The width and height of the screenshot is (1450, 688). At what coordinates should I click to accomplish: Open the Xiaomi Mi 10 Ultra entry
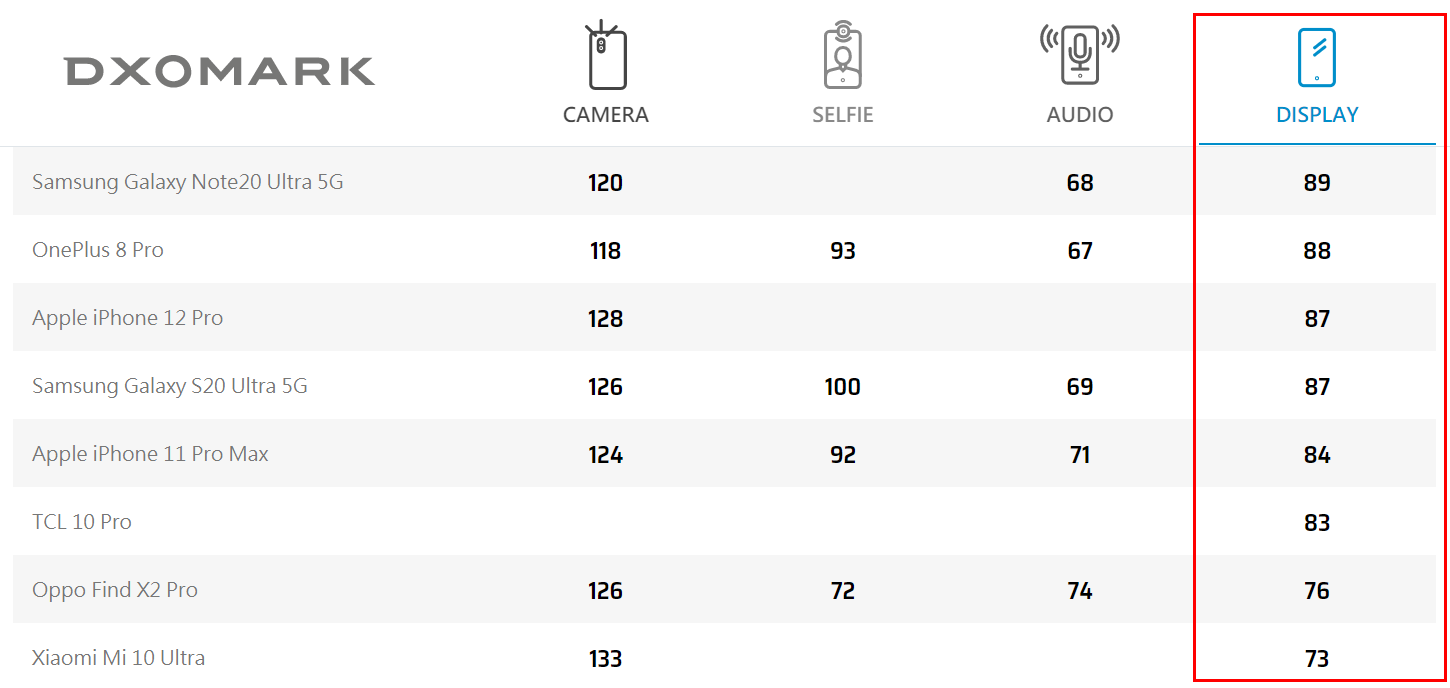point(119,658)
